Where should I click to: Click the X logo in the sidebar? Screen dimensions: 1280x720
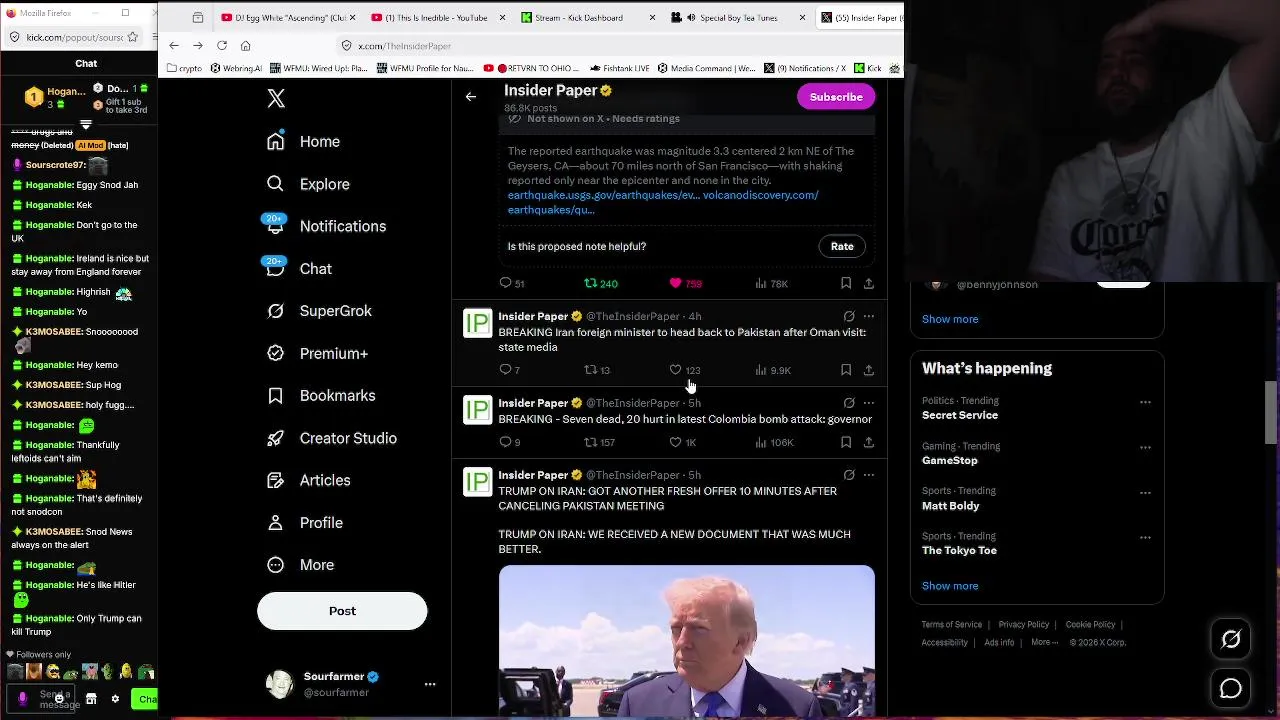pos(276,98)
